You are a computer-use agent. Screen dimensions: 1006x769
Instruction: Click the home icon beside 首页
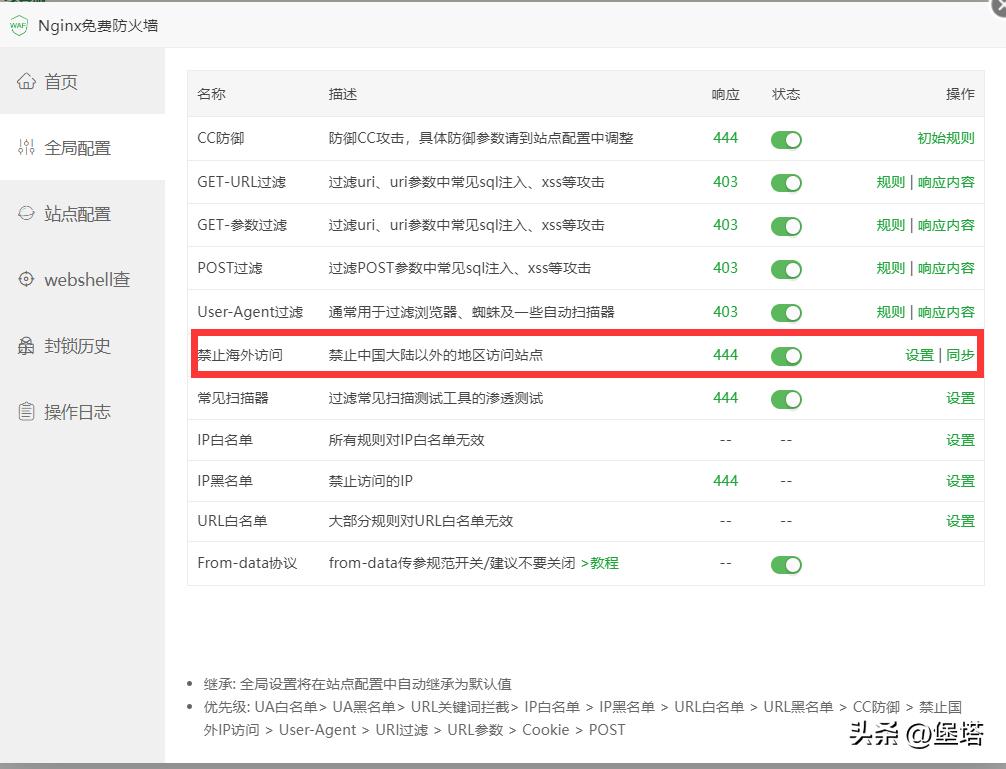point(26,82)
